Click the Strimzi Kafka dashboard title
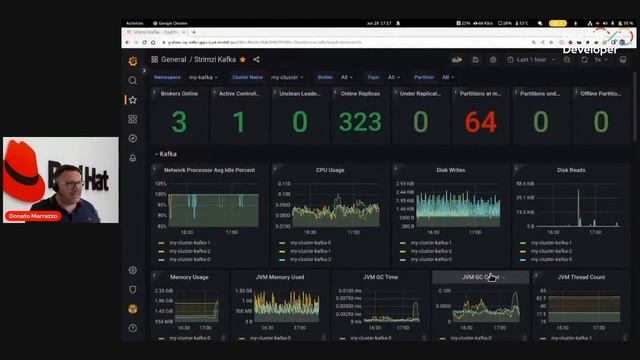640x360 pixels. [x=215, y=60]
